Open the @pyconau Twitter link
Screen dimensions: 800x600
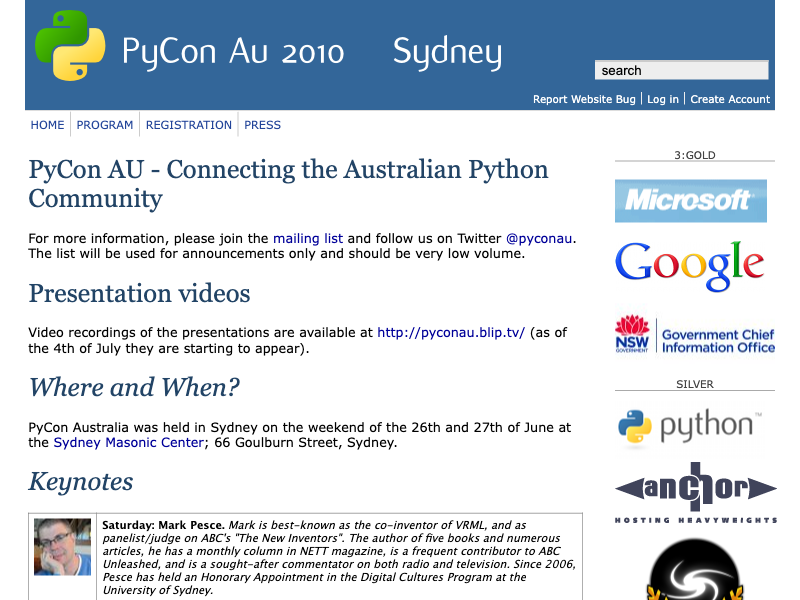[539, 238]
